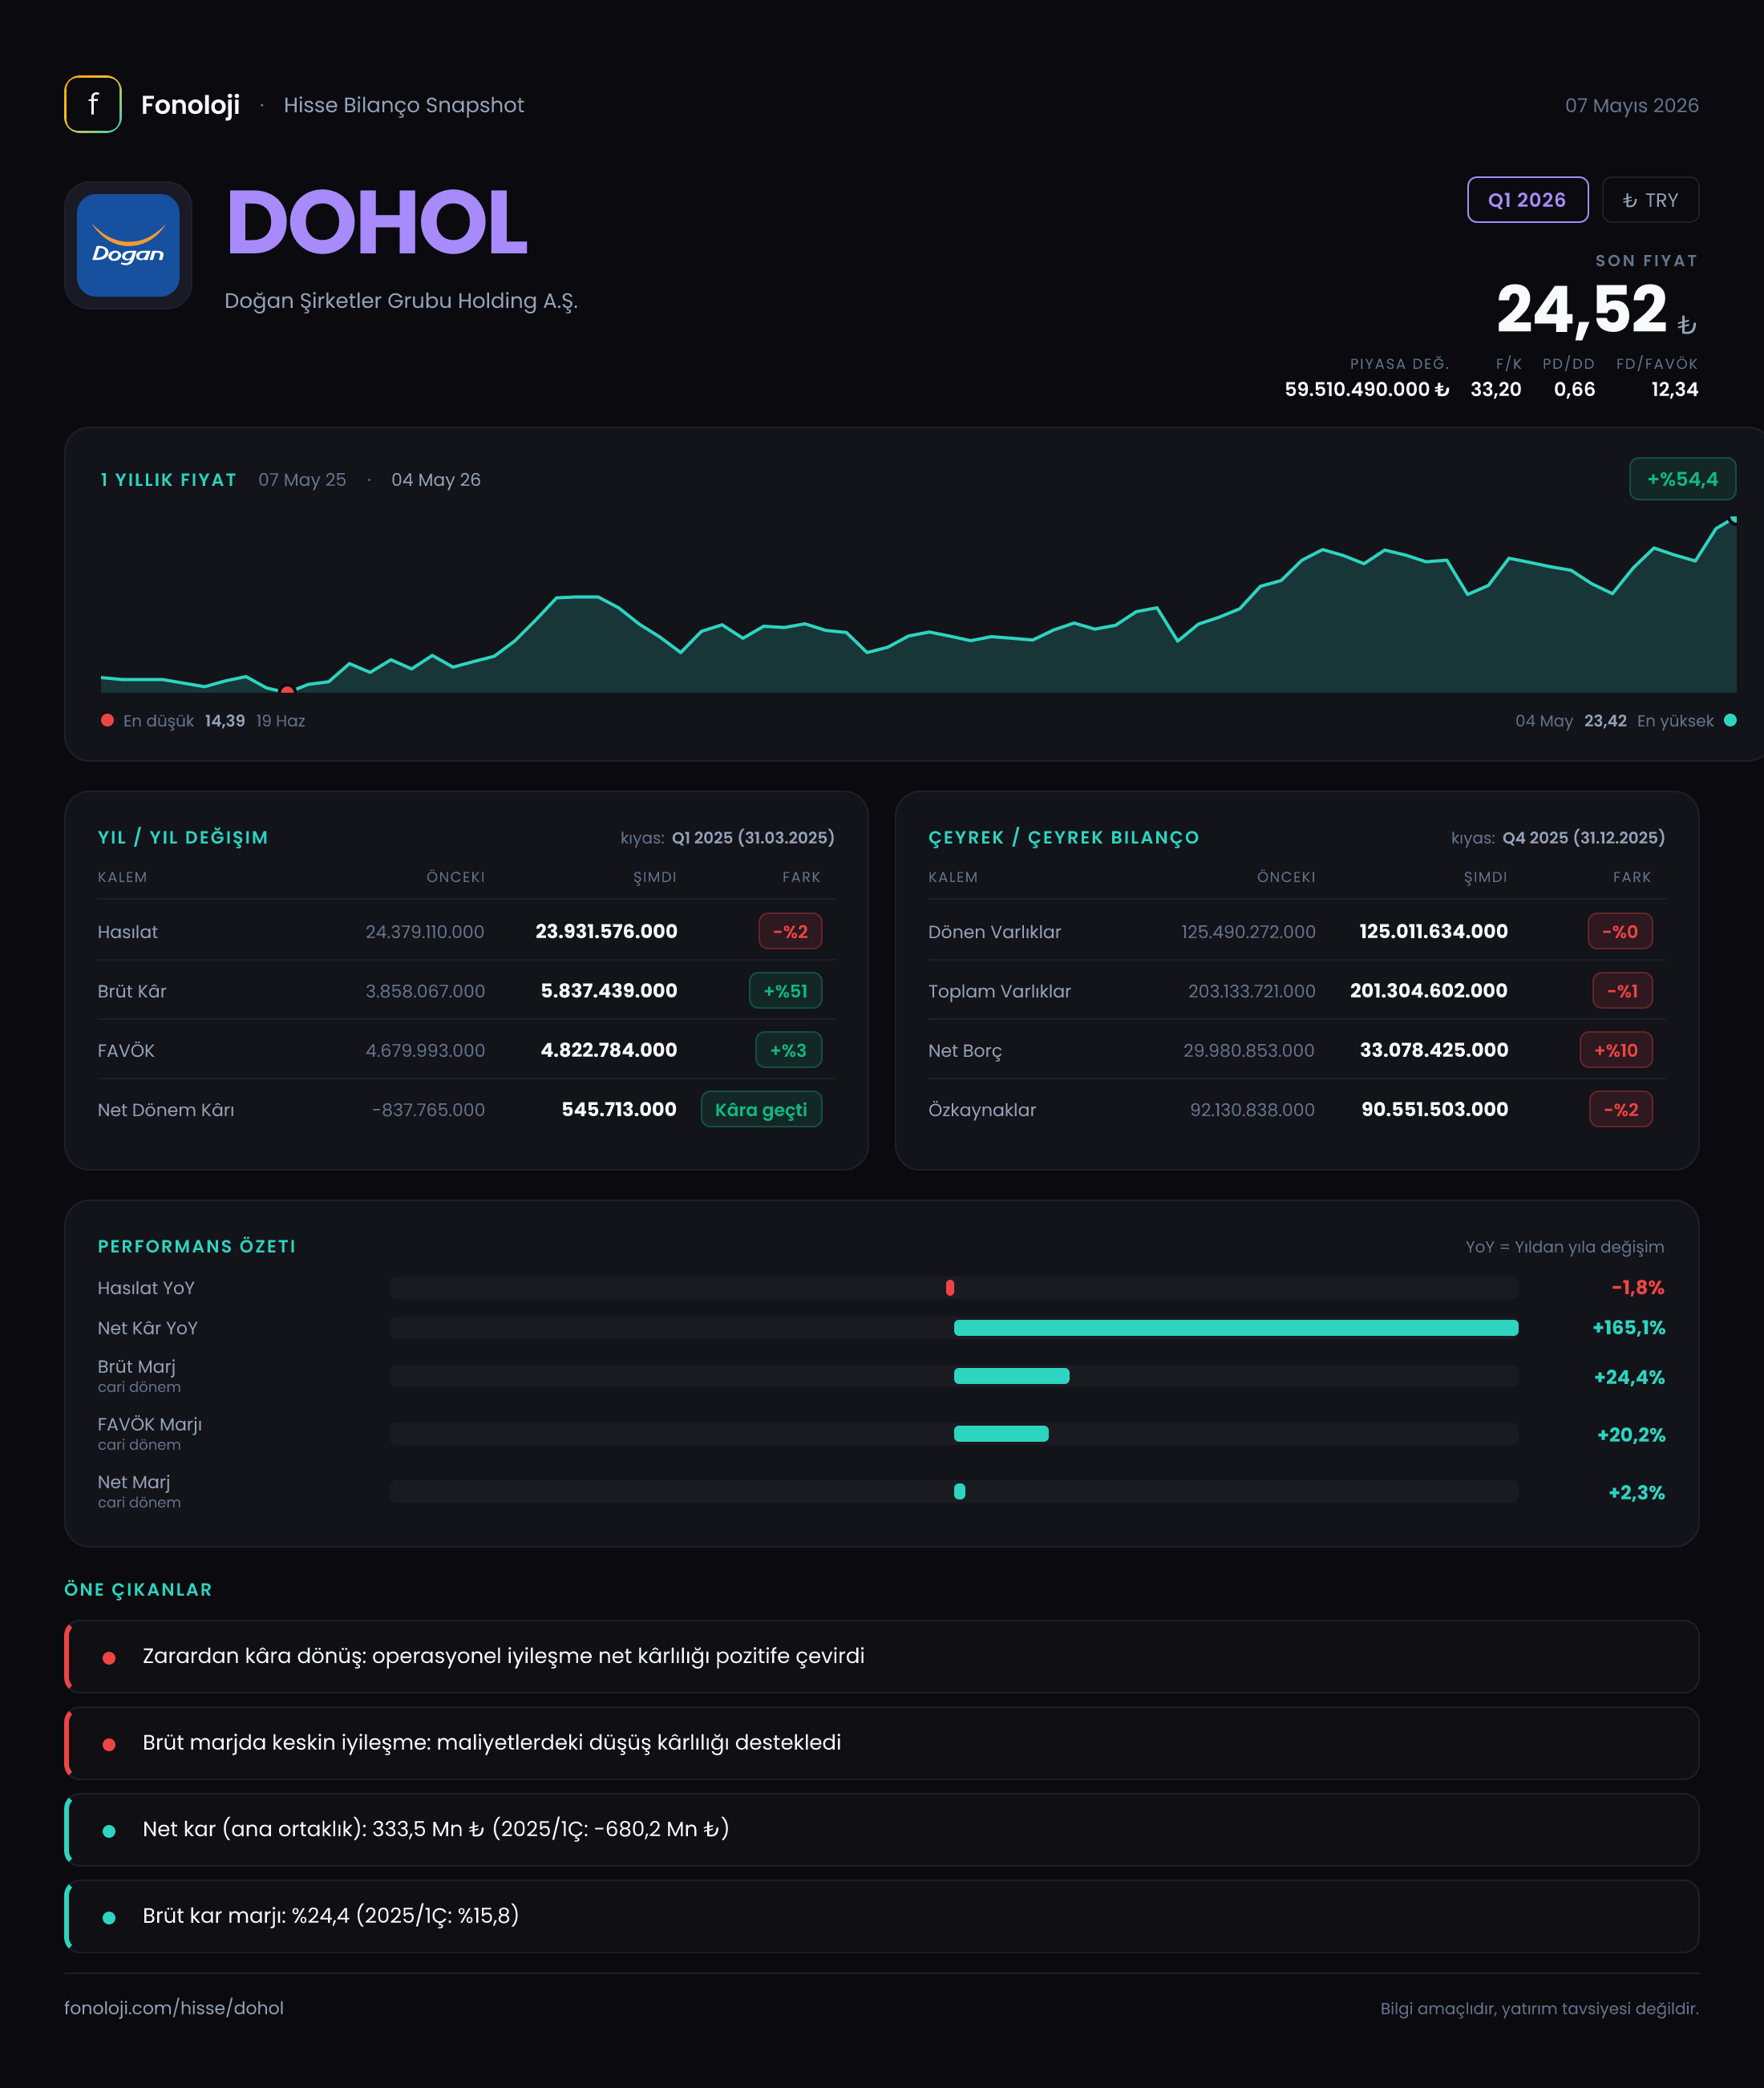Click the FD/FAVÖK value 12,34

click(x=1674, y=389)
